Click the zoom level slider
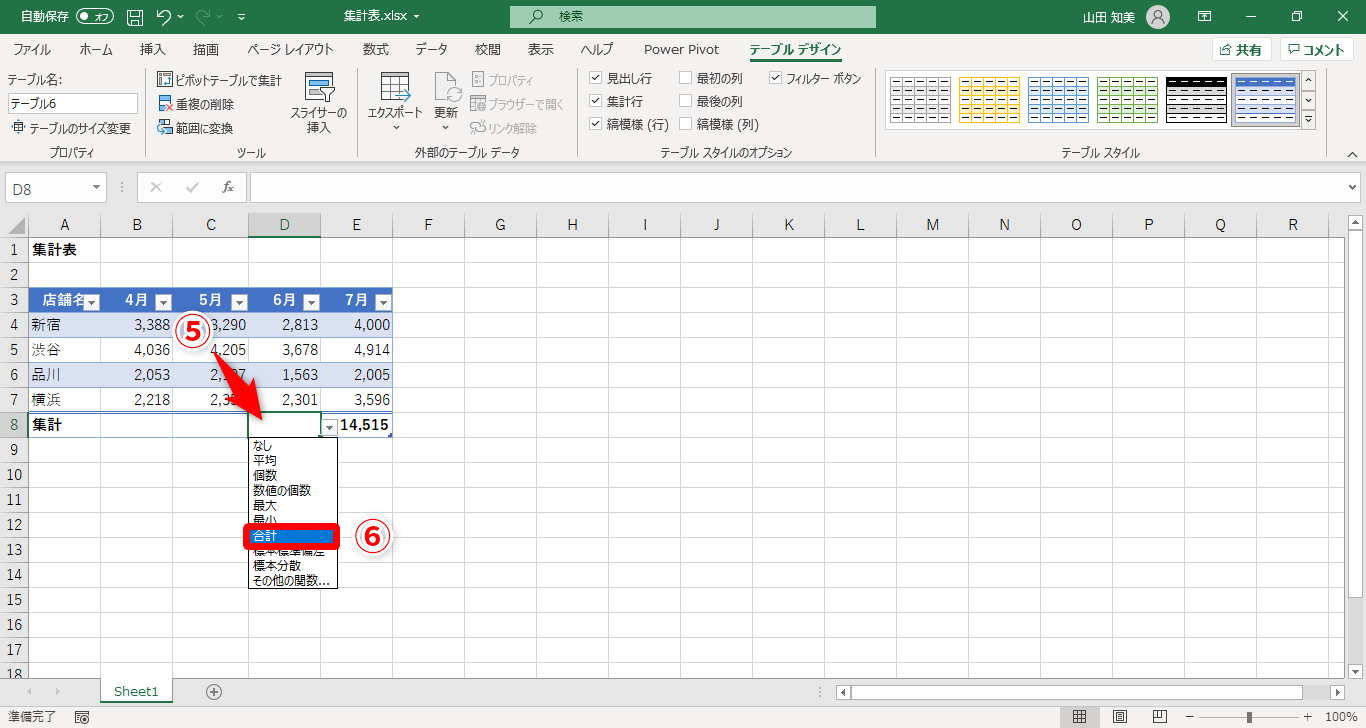 [x=1249, y=717]
